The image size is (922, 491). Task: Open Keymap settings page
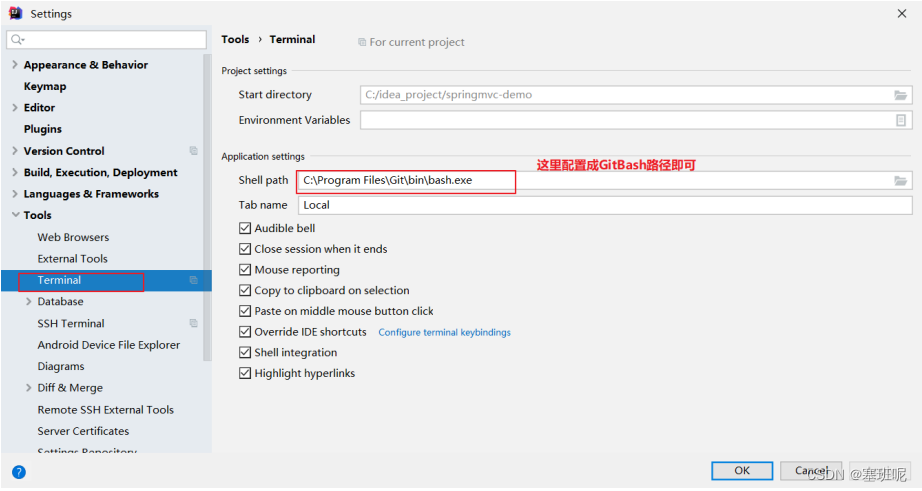pos(45,86)
